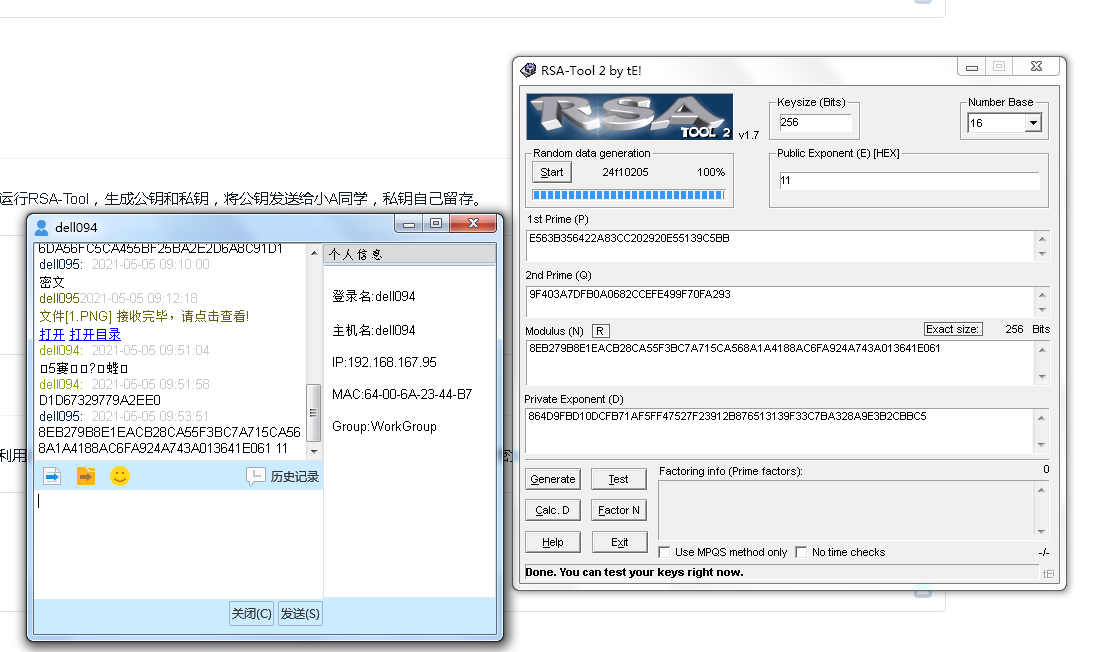Image resolution: width=1105 pixels, height=652 pixels.
Task: Click the chat log scroll up arrow
Action: point(314,252)
